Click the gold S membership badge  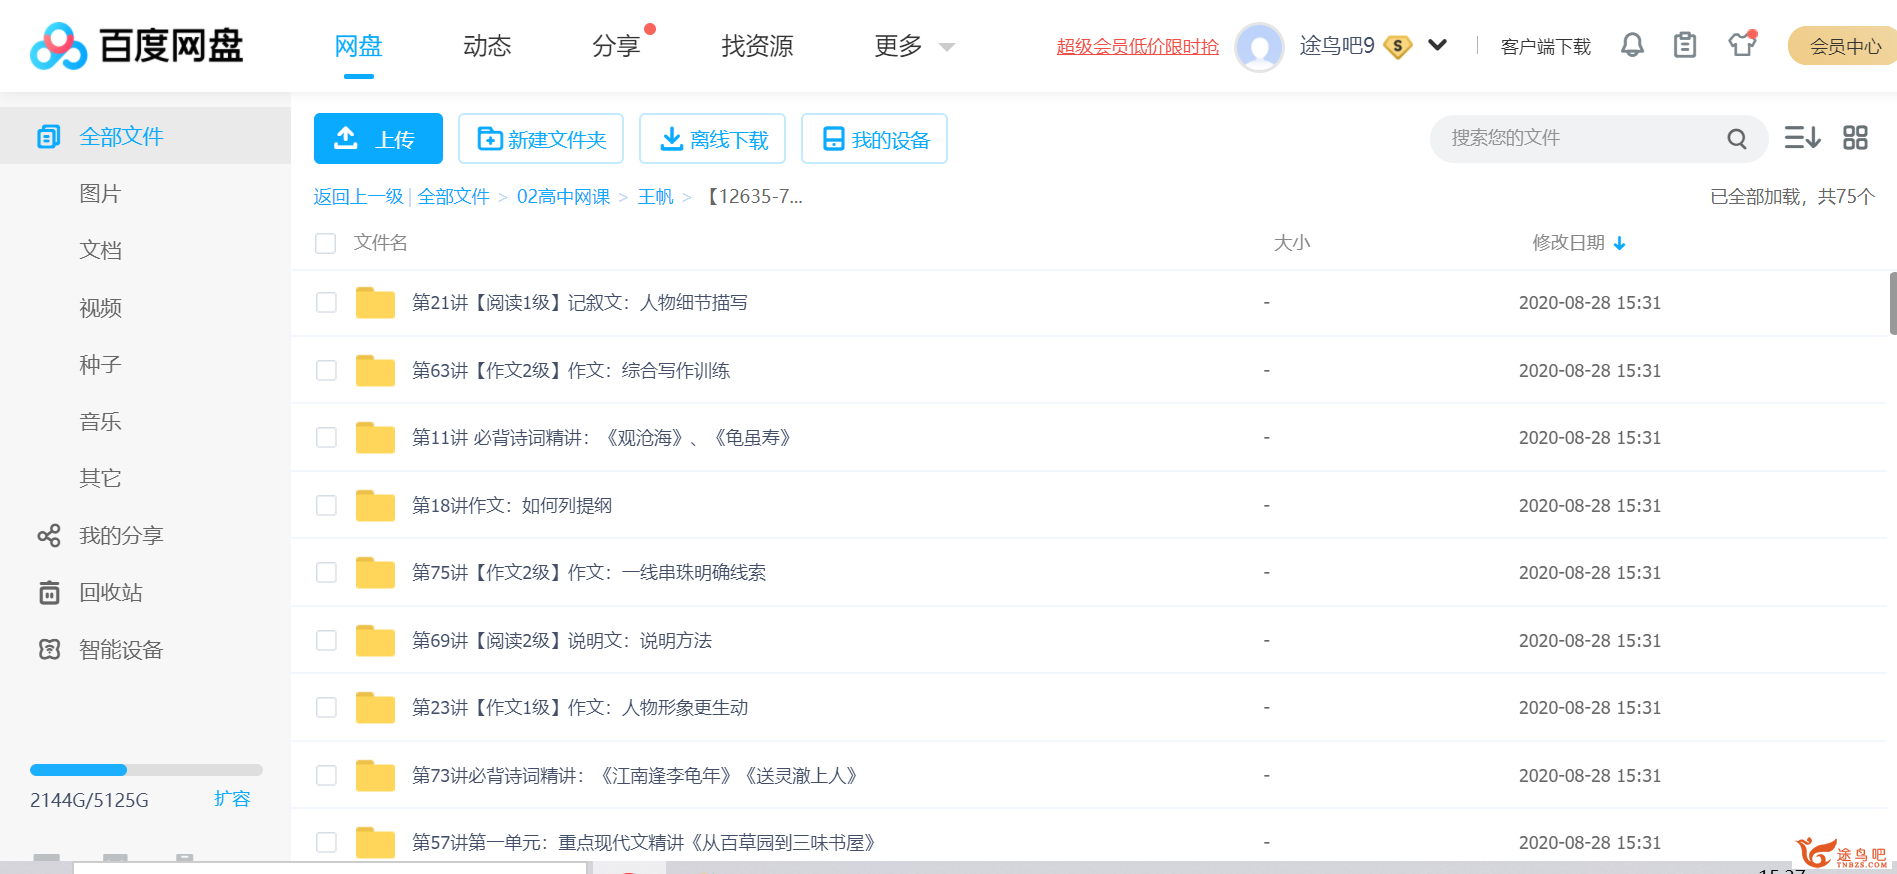tap(1398, 46)
